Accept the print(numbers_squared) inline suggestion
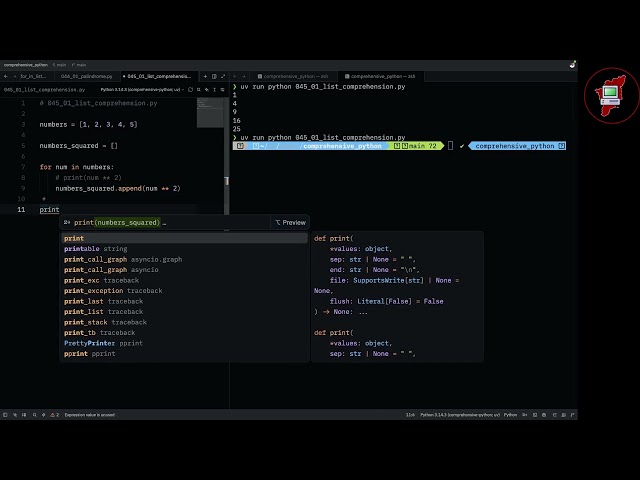The height and width of the screenshot is (480, 640). [x=117, y=222]
